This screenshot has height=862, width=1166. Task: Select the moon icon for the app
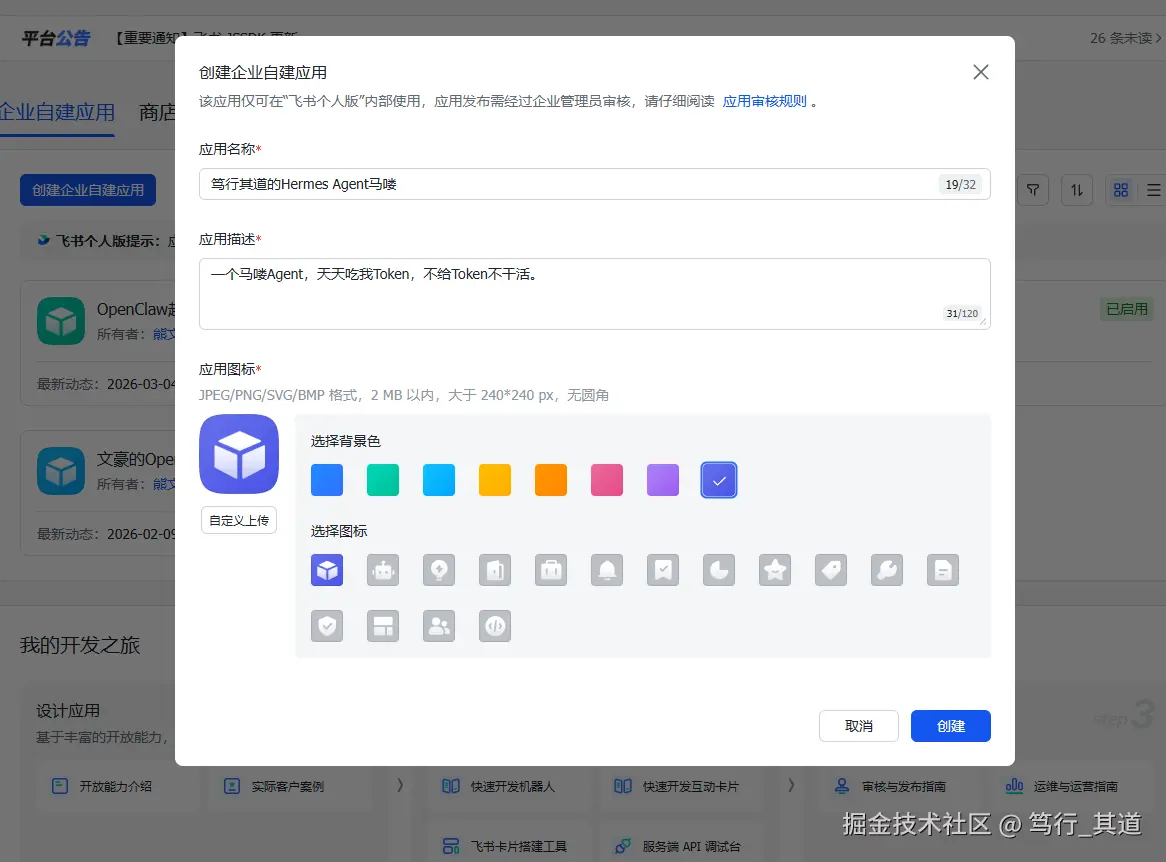pyautogui.click(x=719, y=570)
